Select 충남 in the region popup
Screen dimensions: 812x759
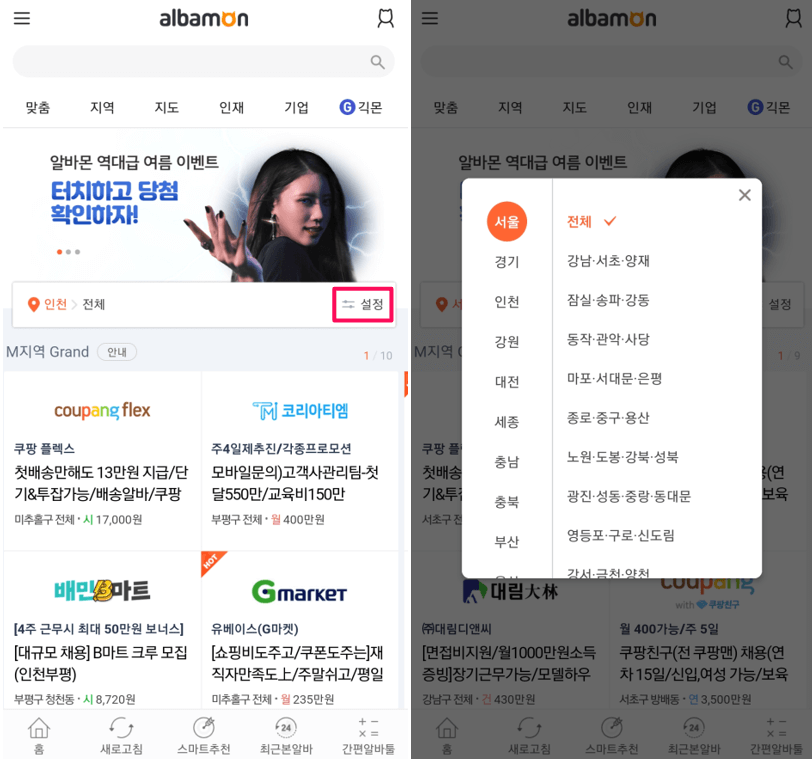coord(506,461)
